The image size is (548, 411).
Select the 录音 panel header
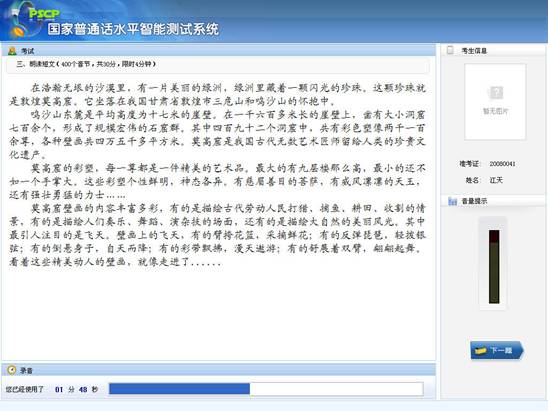tap(218, 370)
